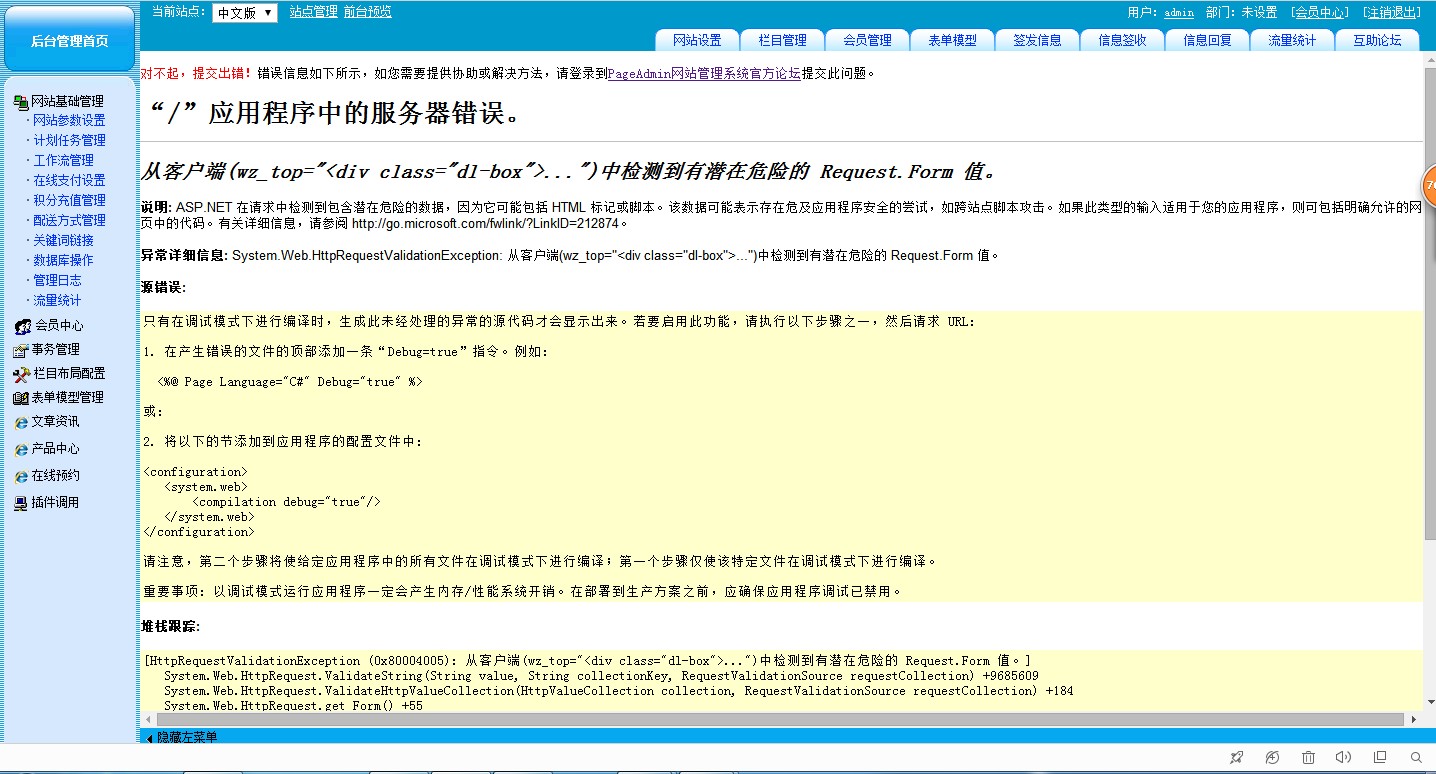Image resolution: width=1436 pixels, height=774 pixels.
Task: Click the 栏目布局配置 tools icon
Action: tap(21, 374)
